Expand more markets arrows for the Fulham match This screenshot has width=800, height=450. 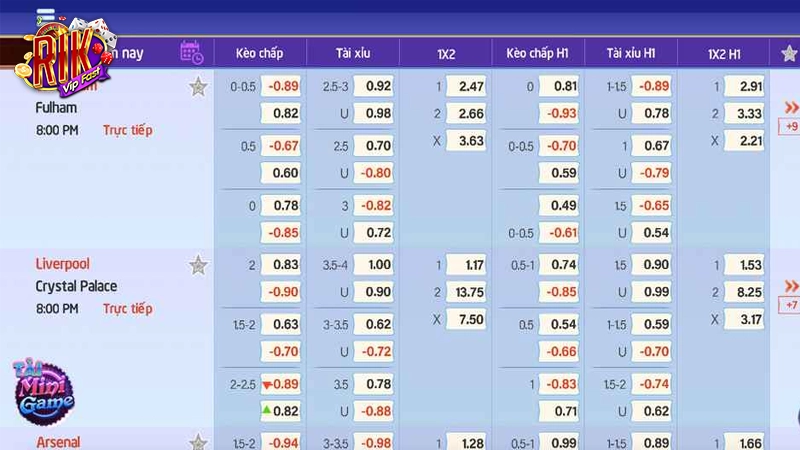tap(791, 107)
